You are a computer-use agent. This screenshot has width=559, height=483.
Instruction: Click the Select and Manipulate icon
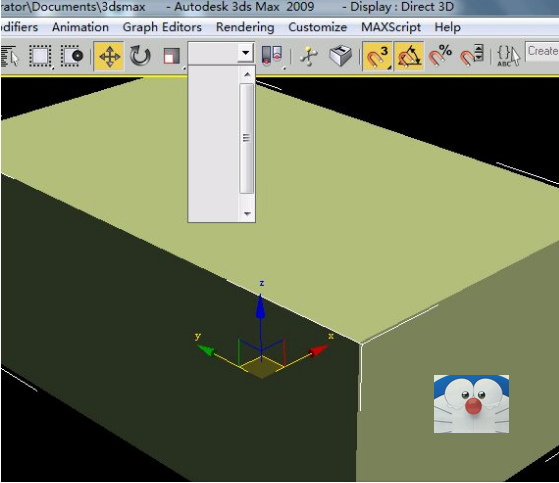point(308,56)
